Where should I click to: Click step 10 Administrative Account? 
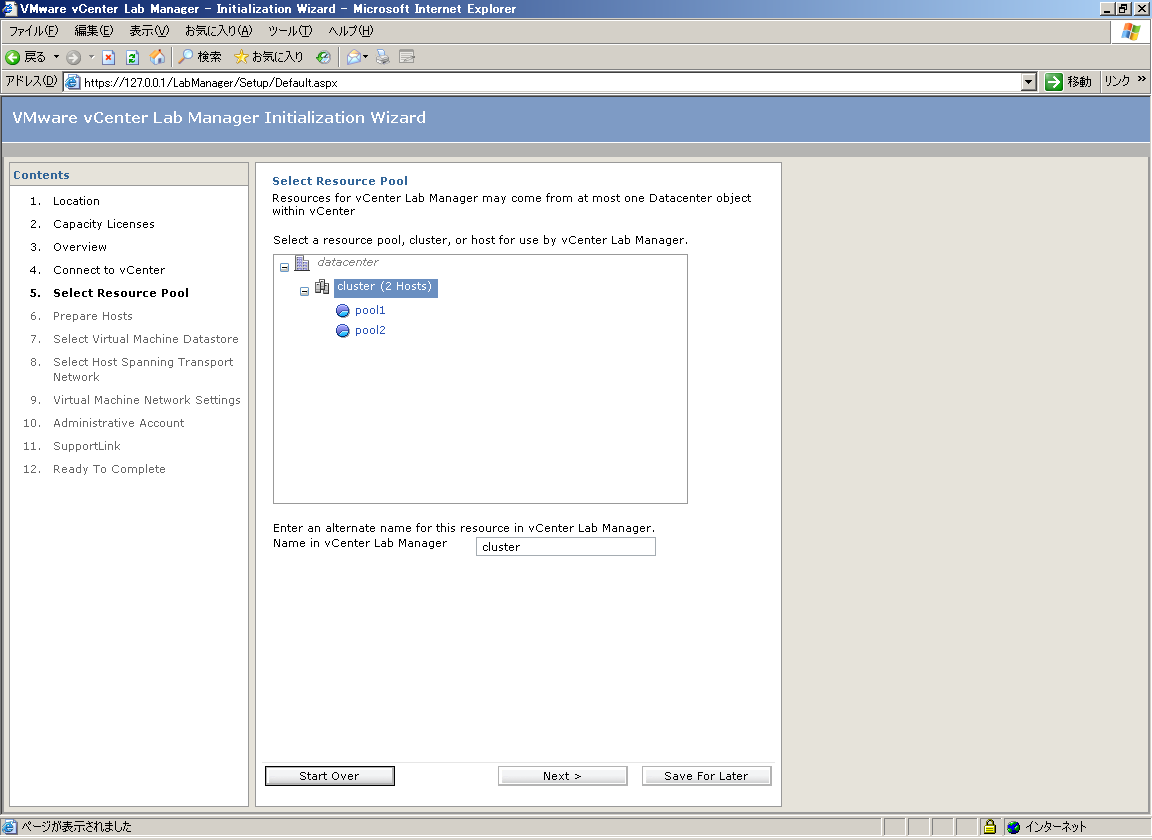point(118,423)
